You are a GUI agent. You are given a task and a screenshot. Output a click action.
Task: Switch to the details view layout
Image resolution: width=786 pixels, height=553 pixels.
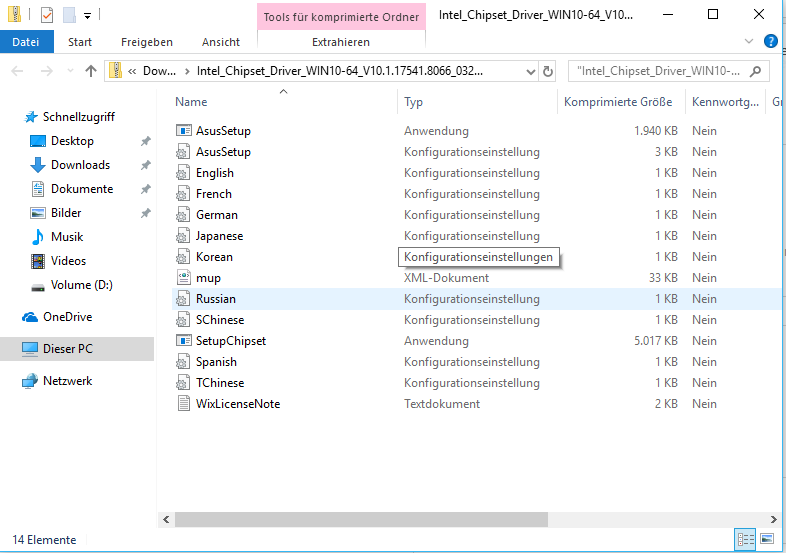pyautogui.click(x=745, y=539)
